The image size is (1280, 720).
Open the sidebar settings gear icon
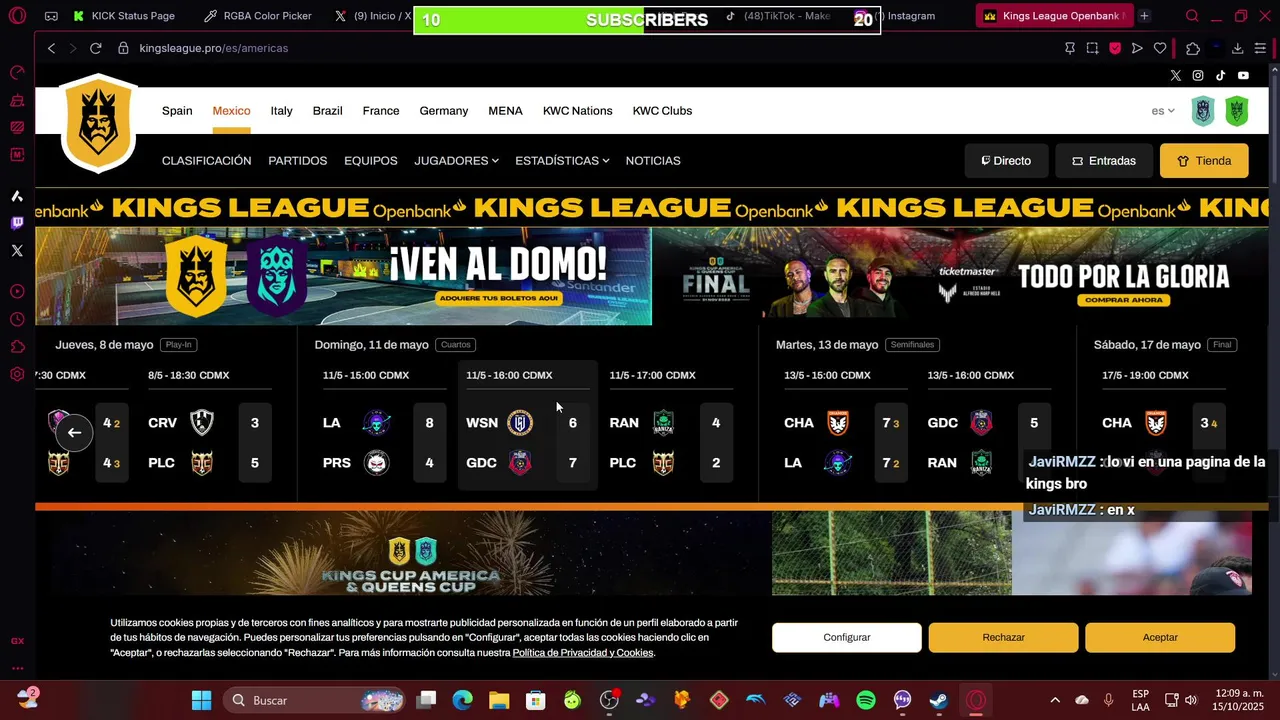tap(17, 375)
